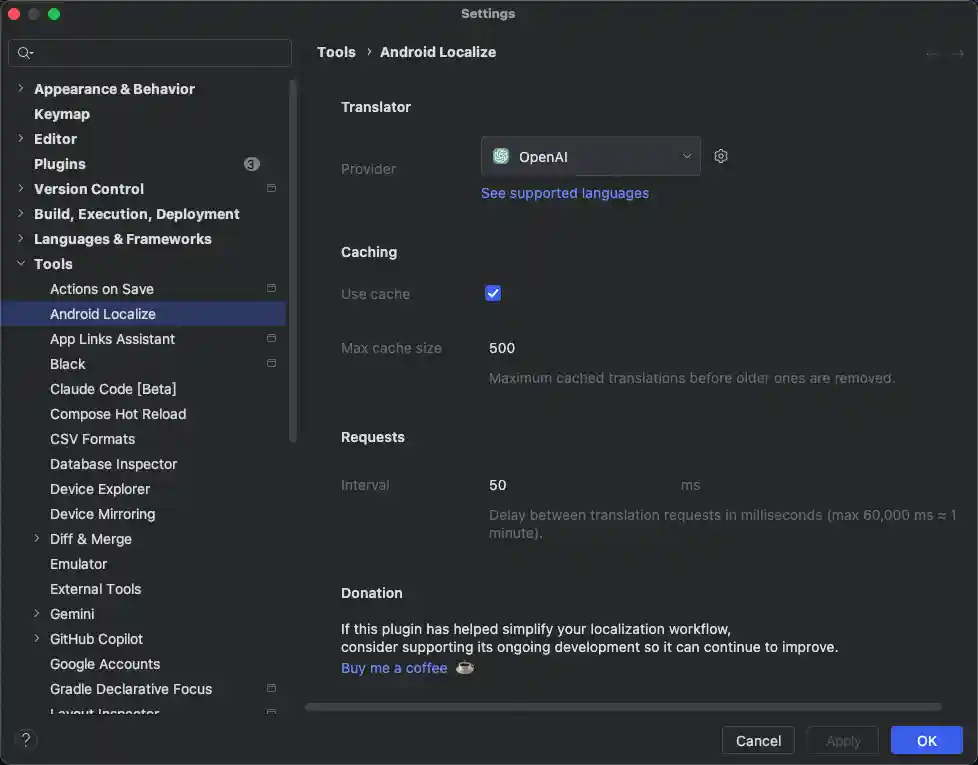Viewport: 978px width, 765px height.
Task: Click the forward navigation arrow
Action: [957, 54]
